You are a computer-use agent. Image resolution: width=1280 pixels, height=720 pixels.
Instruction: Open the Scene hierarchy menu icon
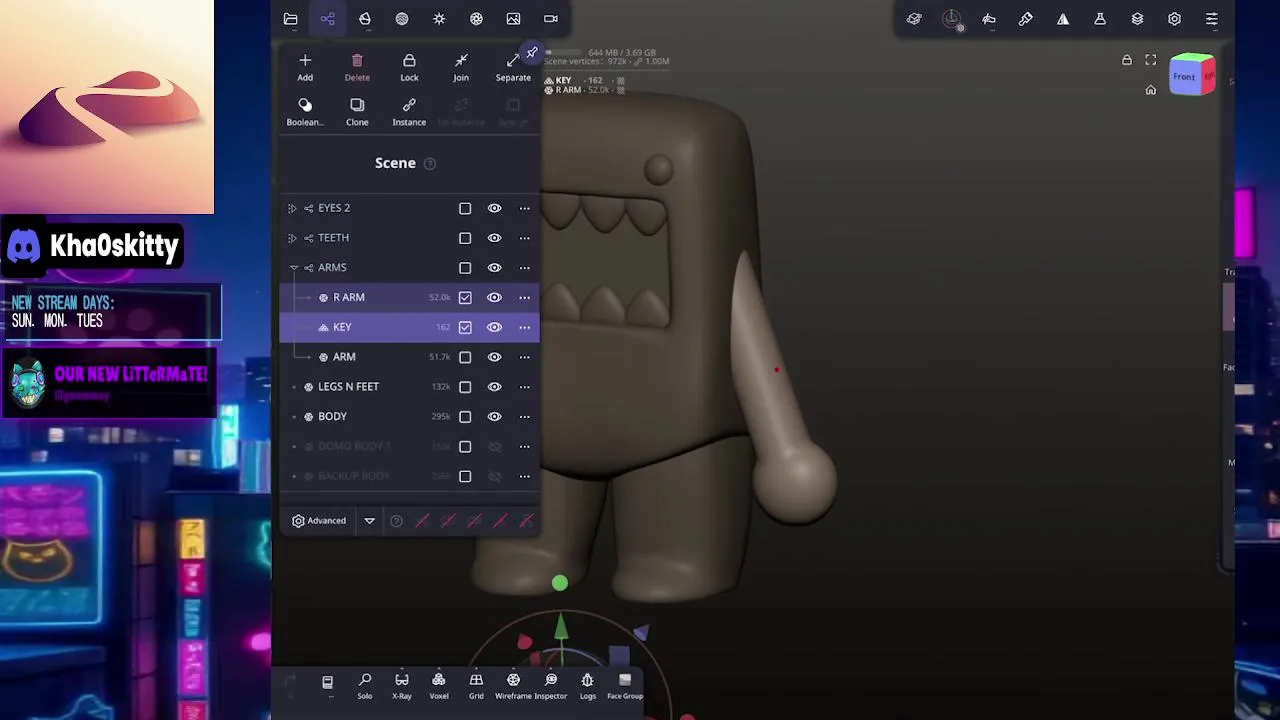coord(327,19)
